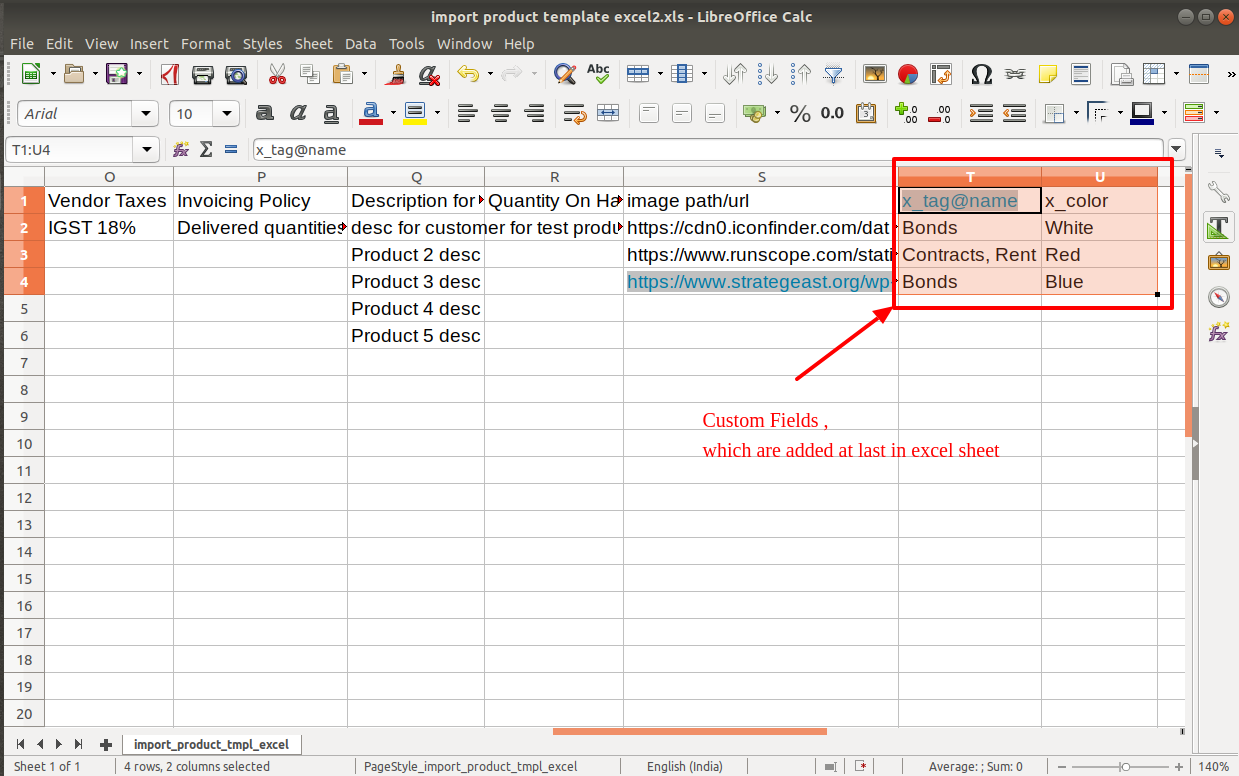Click the Paste clipboard icon

tap(343, 74)
